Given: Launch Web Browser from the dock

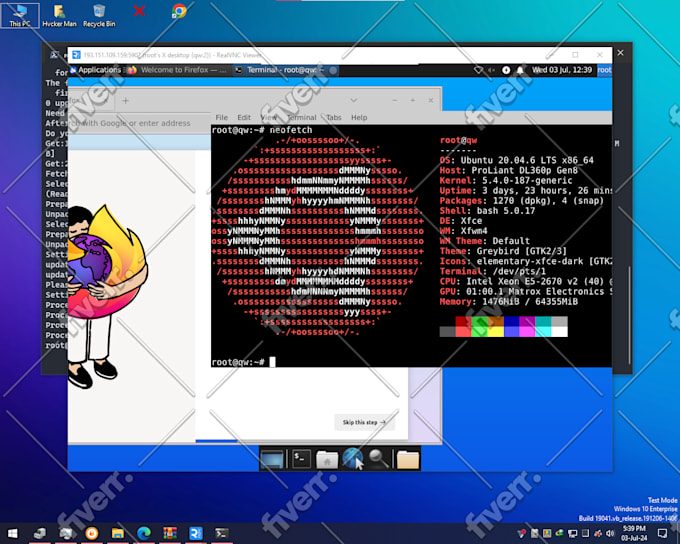Looking at the screenshot, I should (x=352, y=459).
